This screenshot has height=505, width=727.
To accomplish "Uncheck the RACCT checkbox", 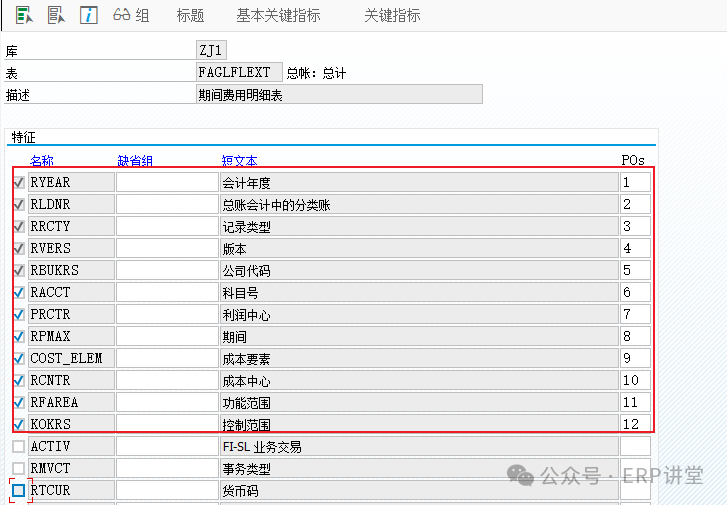I will point(19,292).
